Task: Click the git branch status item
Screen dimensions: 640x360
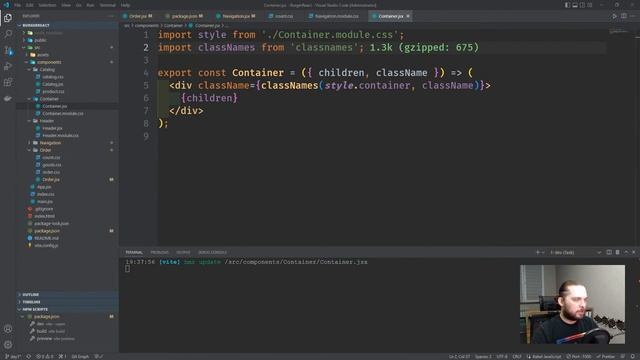Action: pyautogui.click(x=13, y=356)
